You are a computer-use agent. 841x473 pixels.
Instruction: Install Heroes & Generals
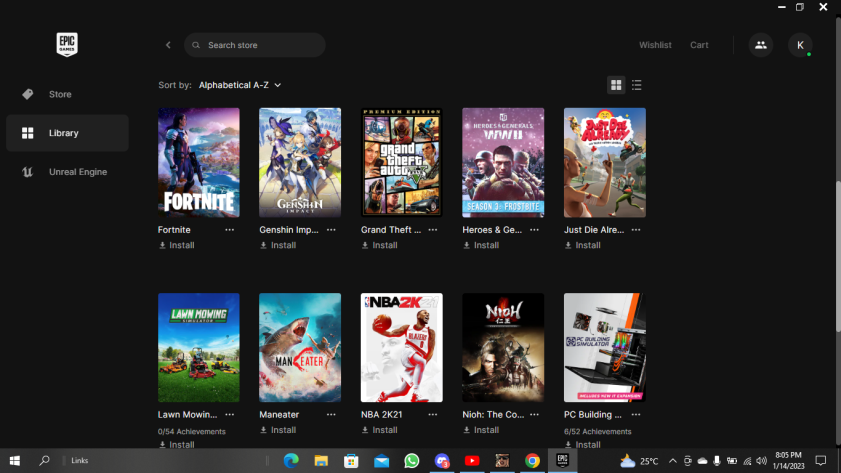pos(481,245)
